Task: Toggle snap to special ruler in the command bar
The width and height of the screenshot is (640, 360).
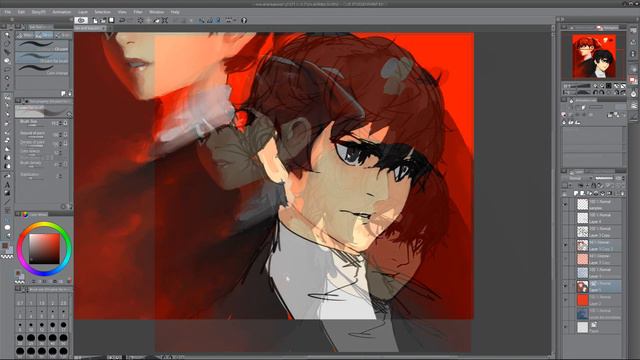Action: (x=210, y=20)
